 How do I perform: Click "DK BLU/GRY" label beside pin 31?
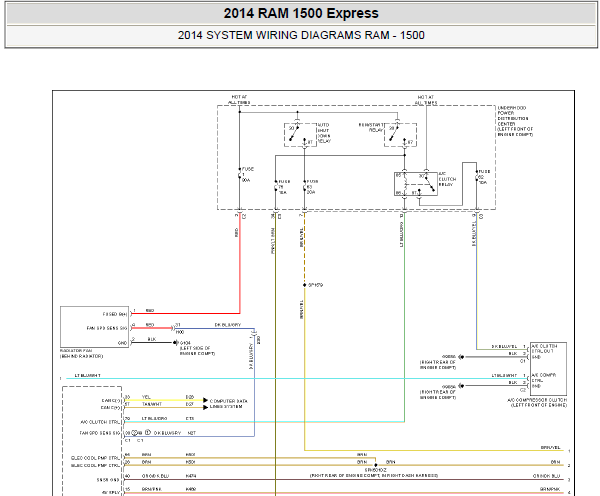tap(228, 325)
